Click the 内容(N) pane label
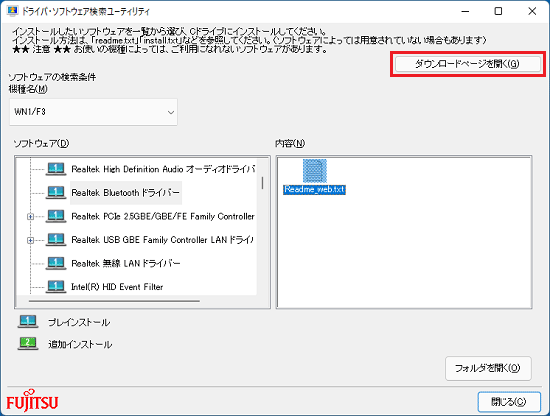Screen dimensions: 550x416 pos(290,143)
